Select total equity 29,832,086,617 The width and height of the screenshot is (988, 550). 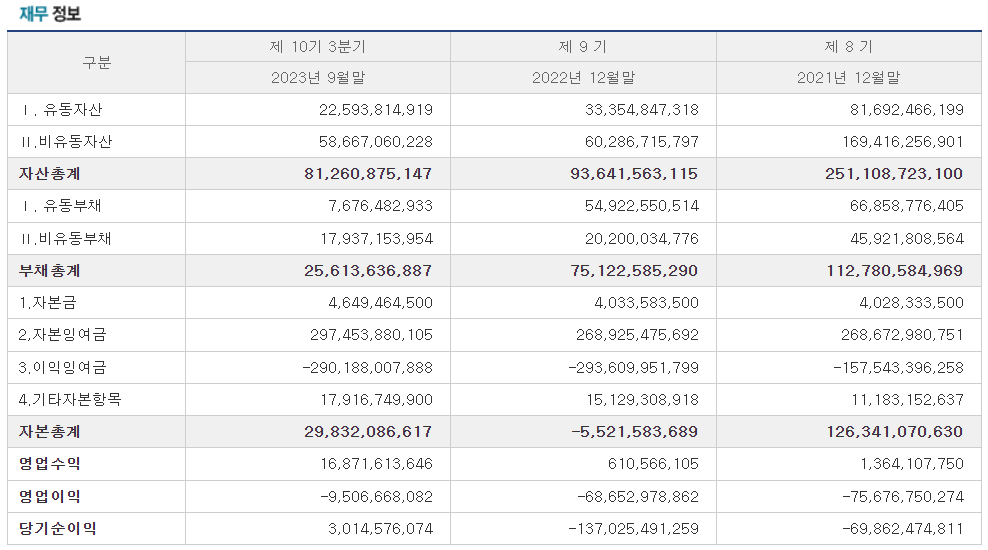368,432
